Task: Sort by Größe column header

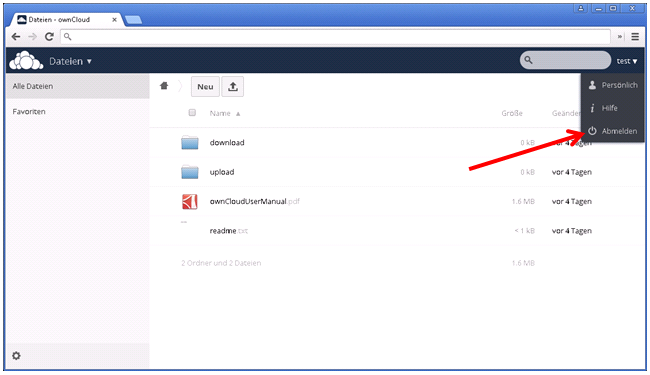Action: tap(512, 113)
